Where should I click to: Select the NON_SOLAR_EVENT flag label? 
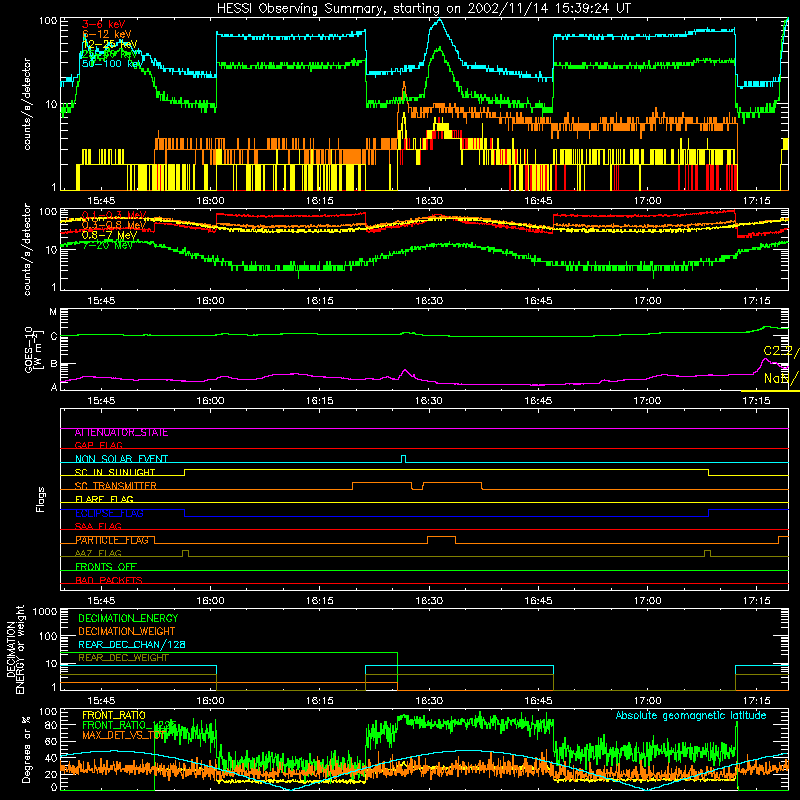[x=121, y=459]
